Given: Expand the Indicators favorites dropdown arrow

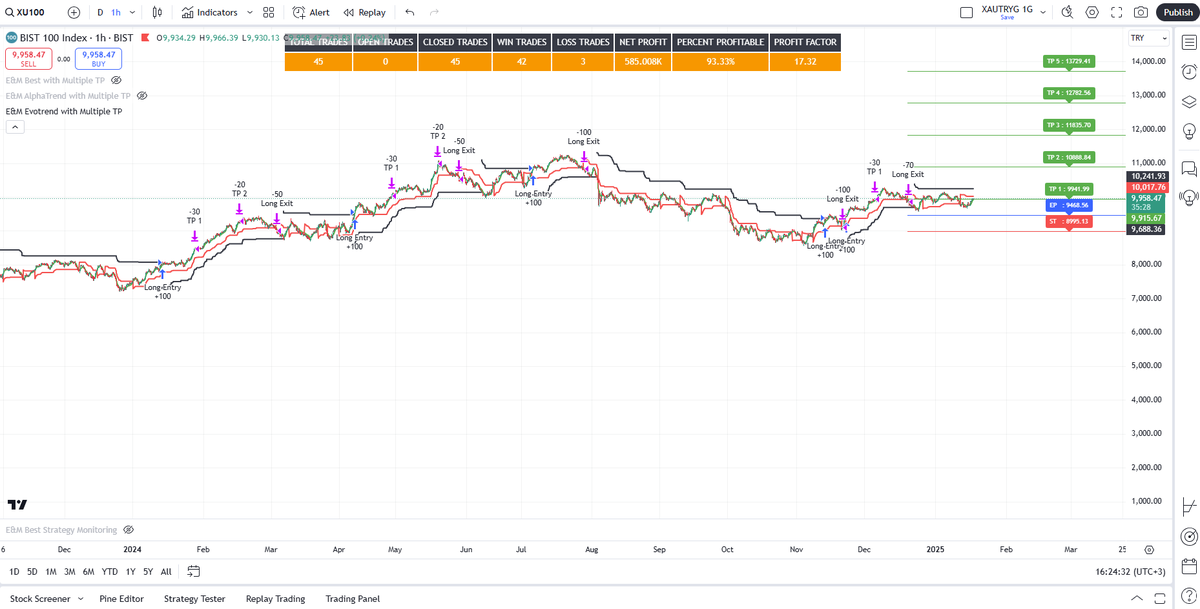Looking at the screenshot, I should click(x=248, y=12).
